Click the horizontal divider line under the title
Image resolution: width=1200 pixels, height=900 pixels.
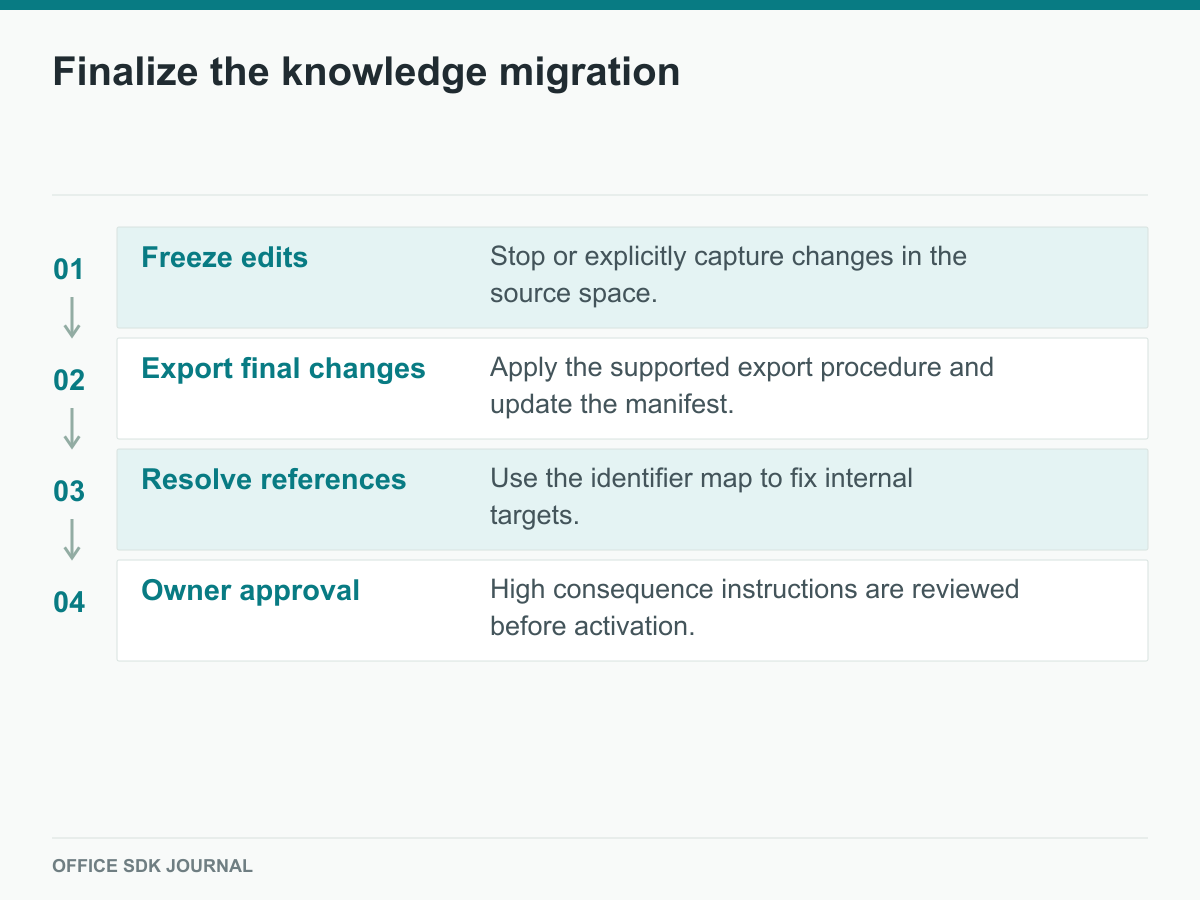point(600,195)
